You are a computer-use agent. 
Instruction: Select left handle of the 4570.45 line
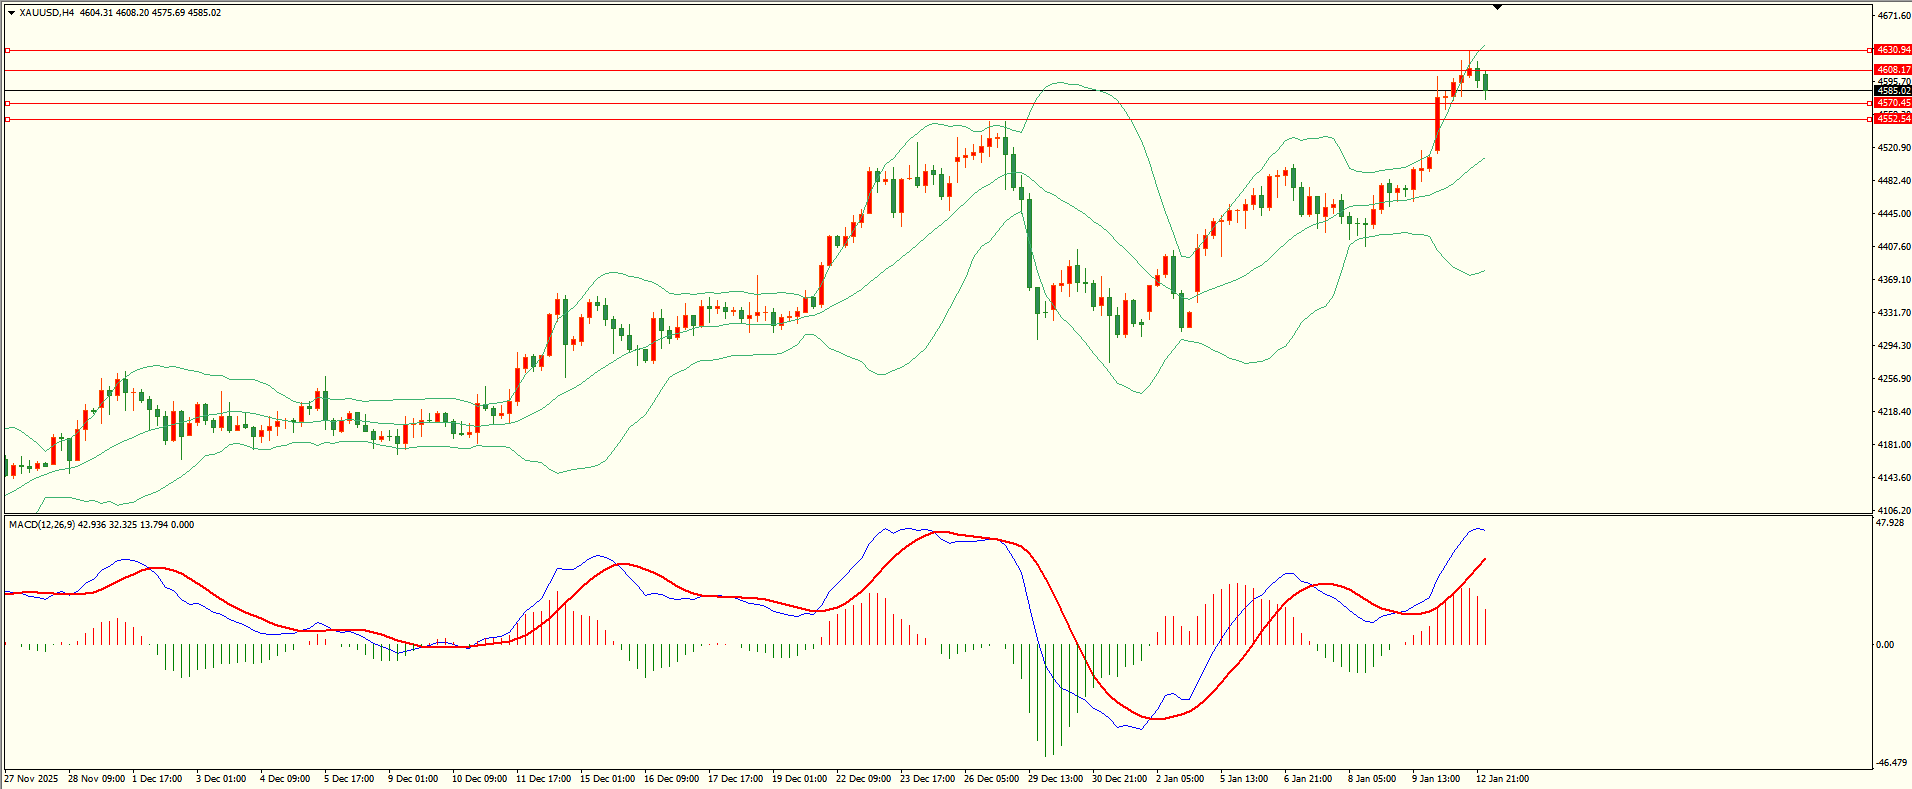[x=8, y=103]
